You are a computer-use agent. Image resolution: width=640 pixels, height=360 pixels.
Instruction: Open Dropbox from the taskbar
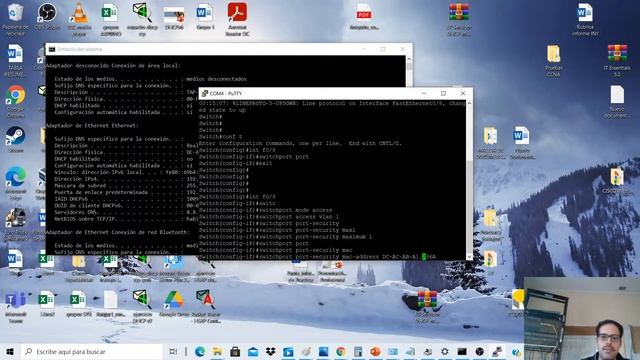click(270, 351)
